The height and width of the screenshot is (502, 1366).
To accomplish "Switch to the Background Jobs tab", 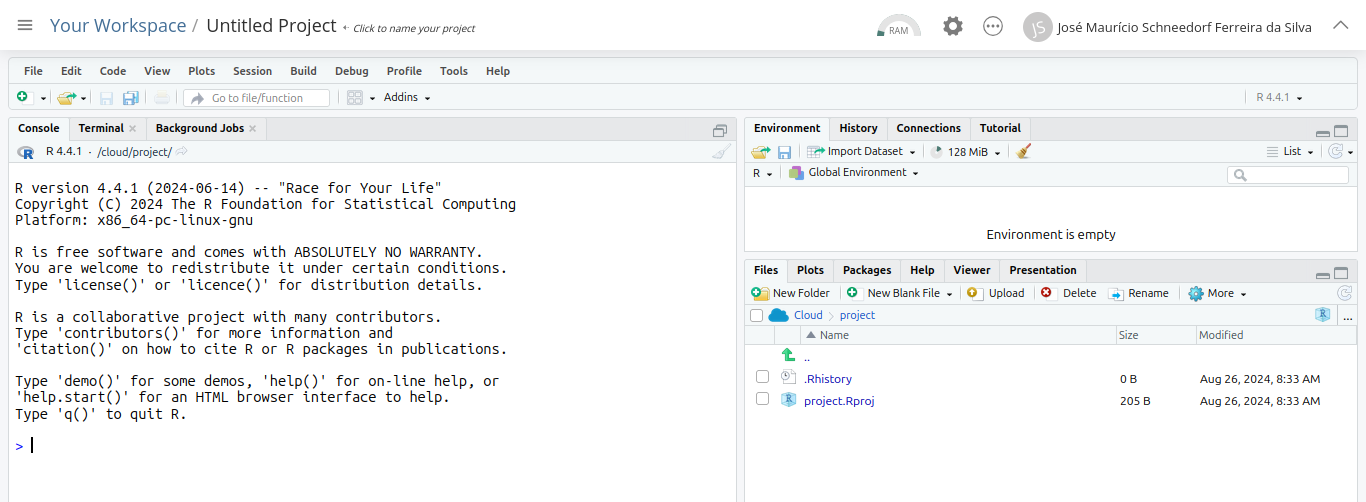I will pyautogui.click(x=199, y=128).
